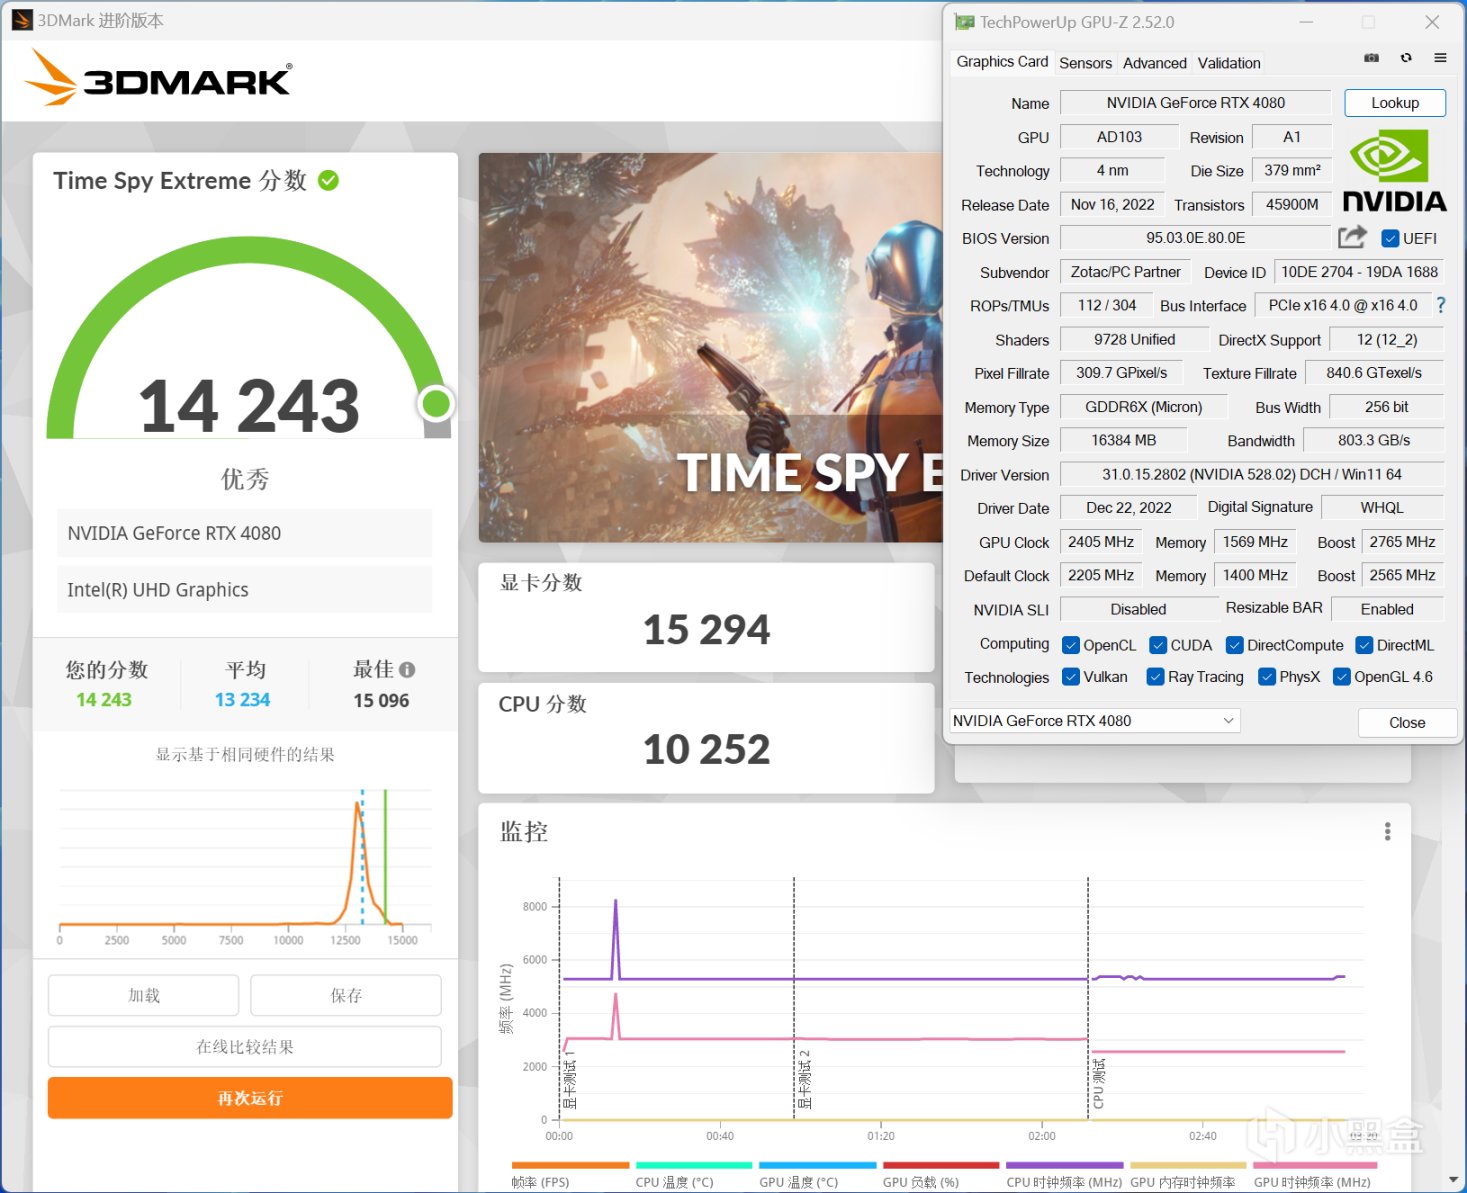
Task: Click the orange 再次运行 button
Action: coord(250,1098)
